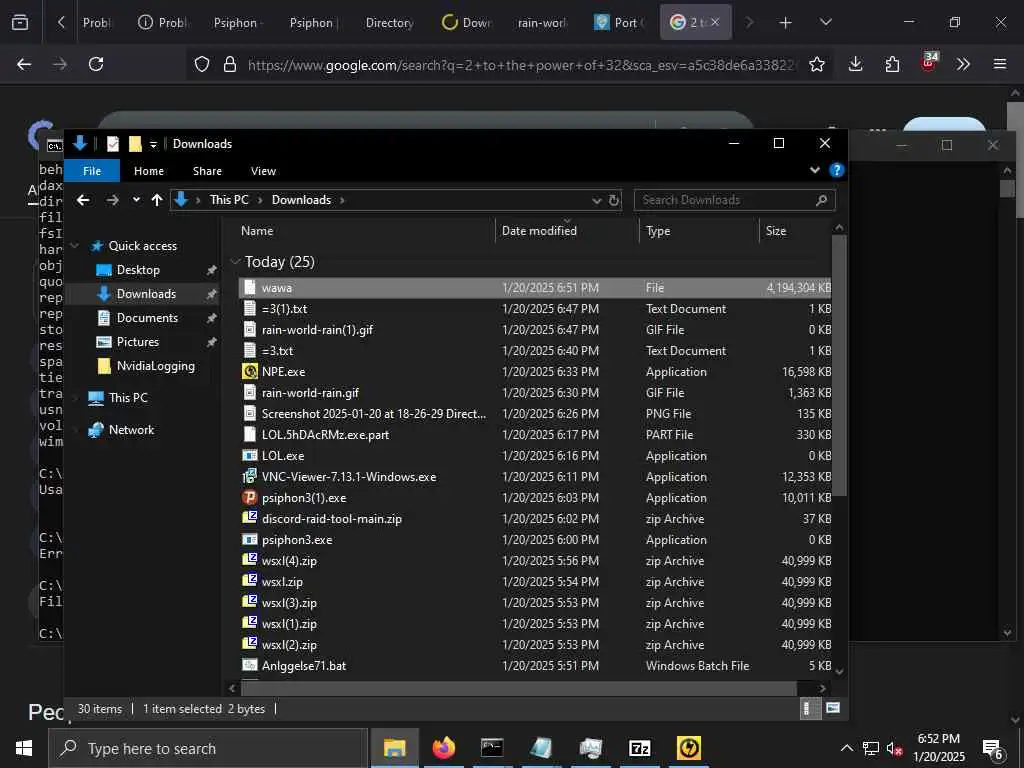Switch to the Port C browser tab

click(x=619, y=23)
